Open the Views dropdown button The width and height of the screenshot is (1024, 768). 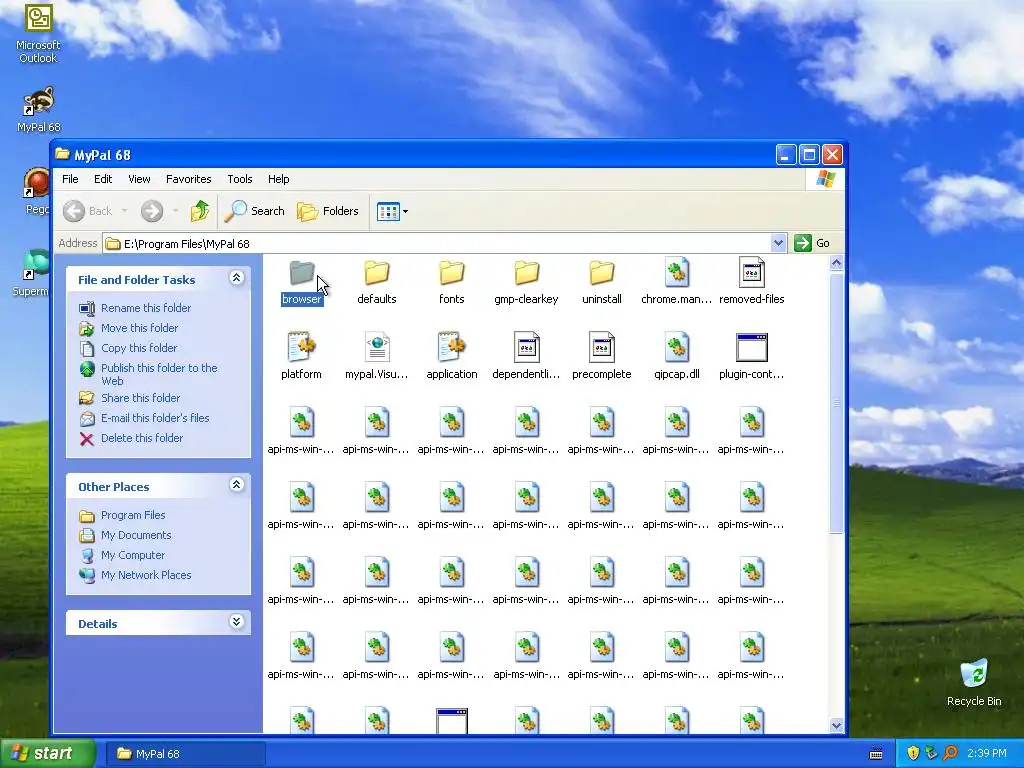392,211
